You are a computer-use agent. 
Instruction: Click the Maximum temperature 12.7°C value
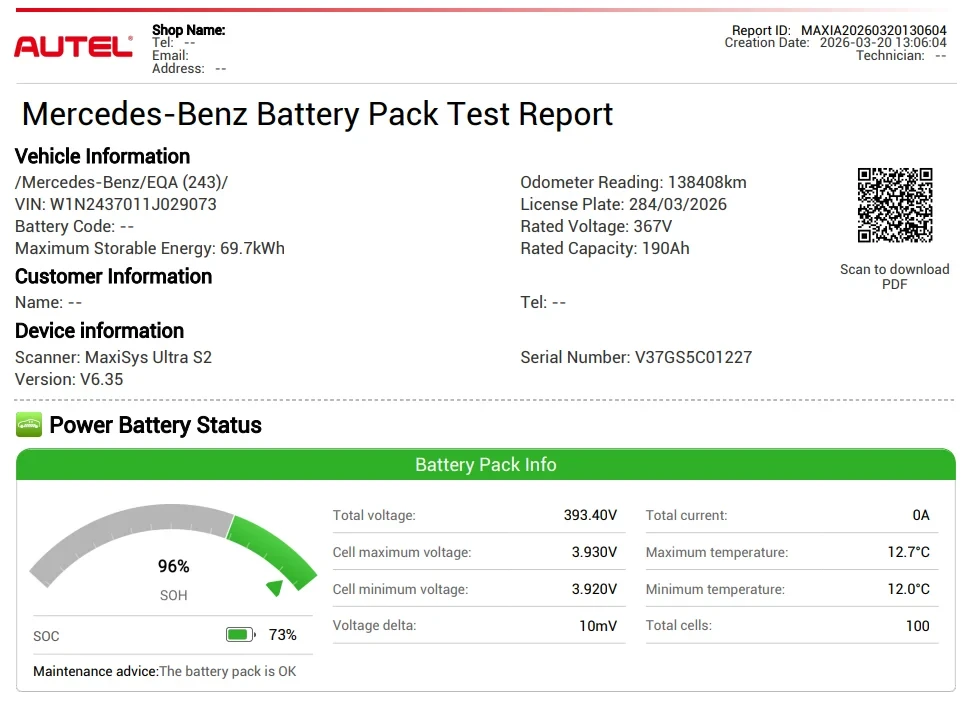pos(908,552)
